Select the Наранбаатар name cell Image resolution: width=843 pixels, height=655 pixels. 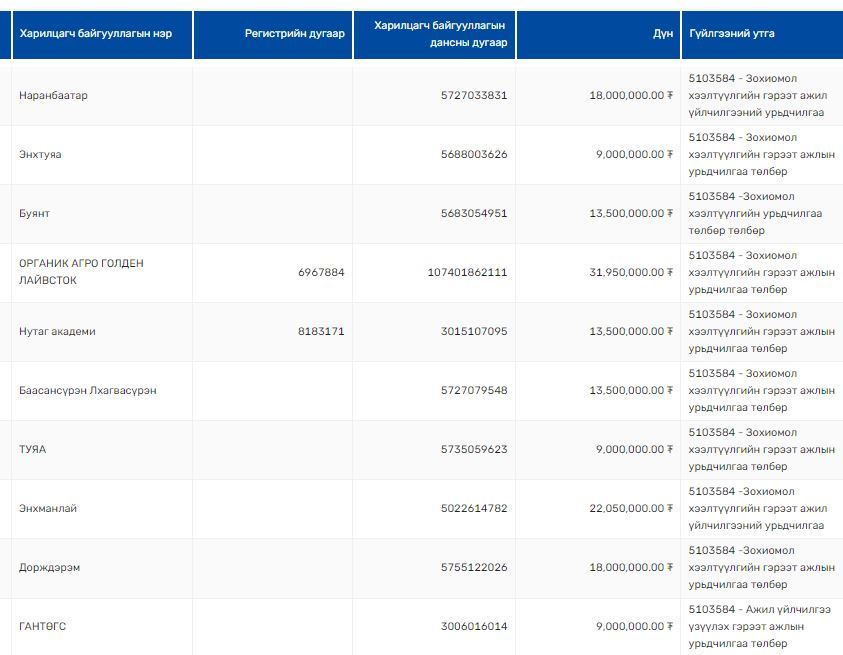(x=53, y=96)
